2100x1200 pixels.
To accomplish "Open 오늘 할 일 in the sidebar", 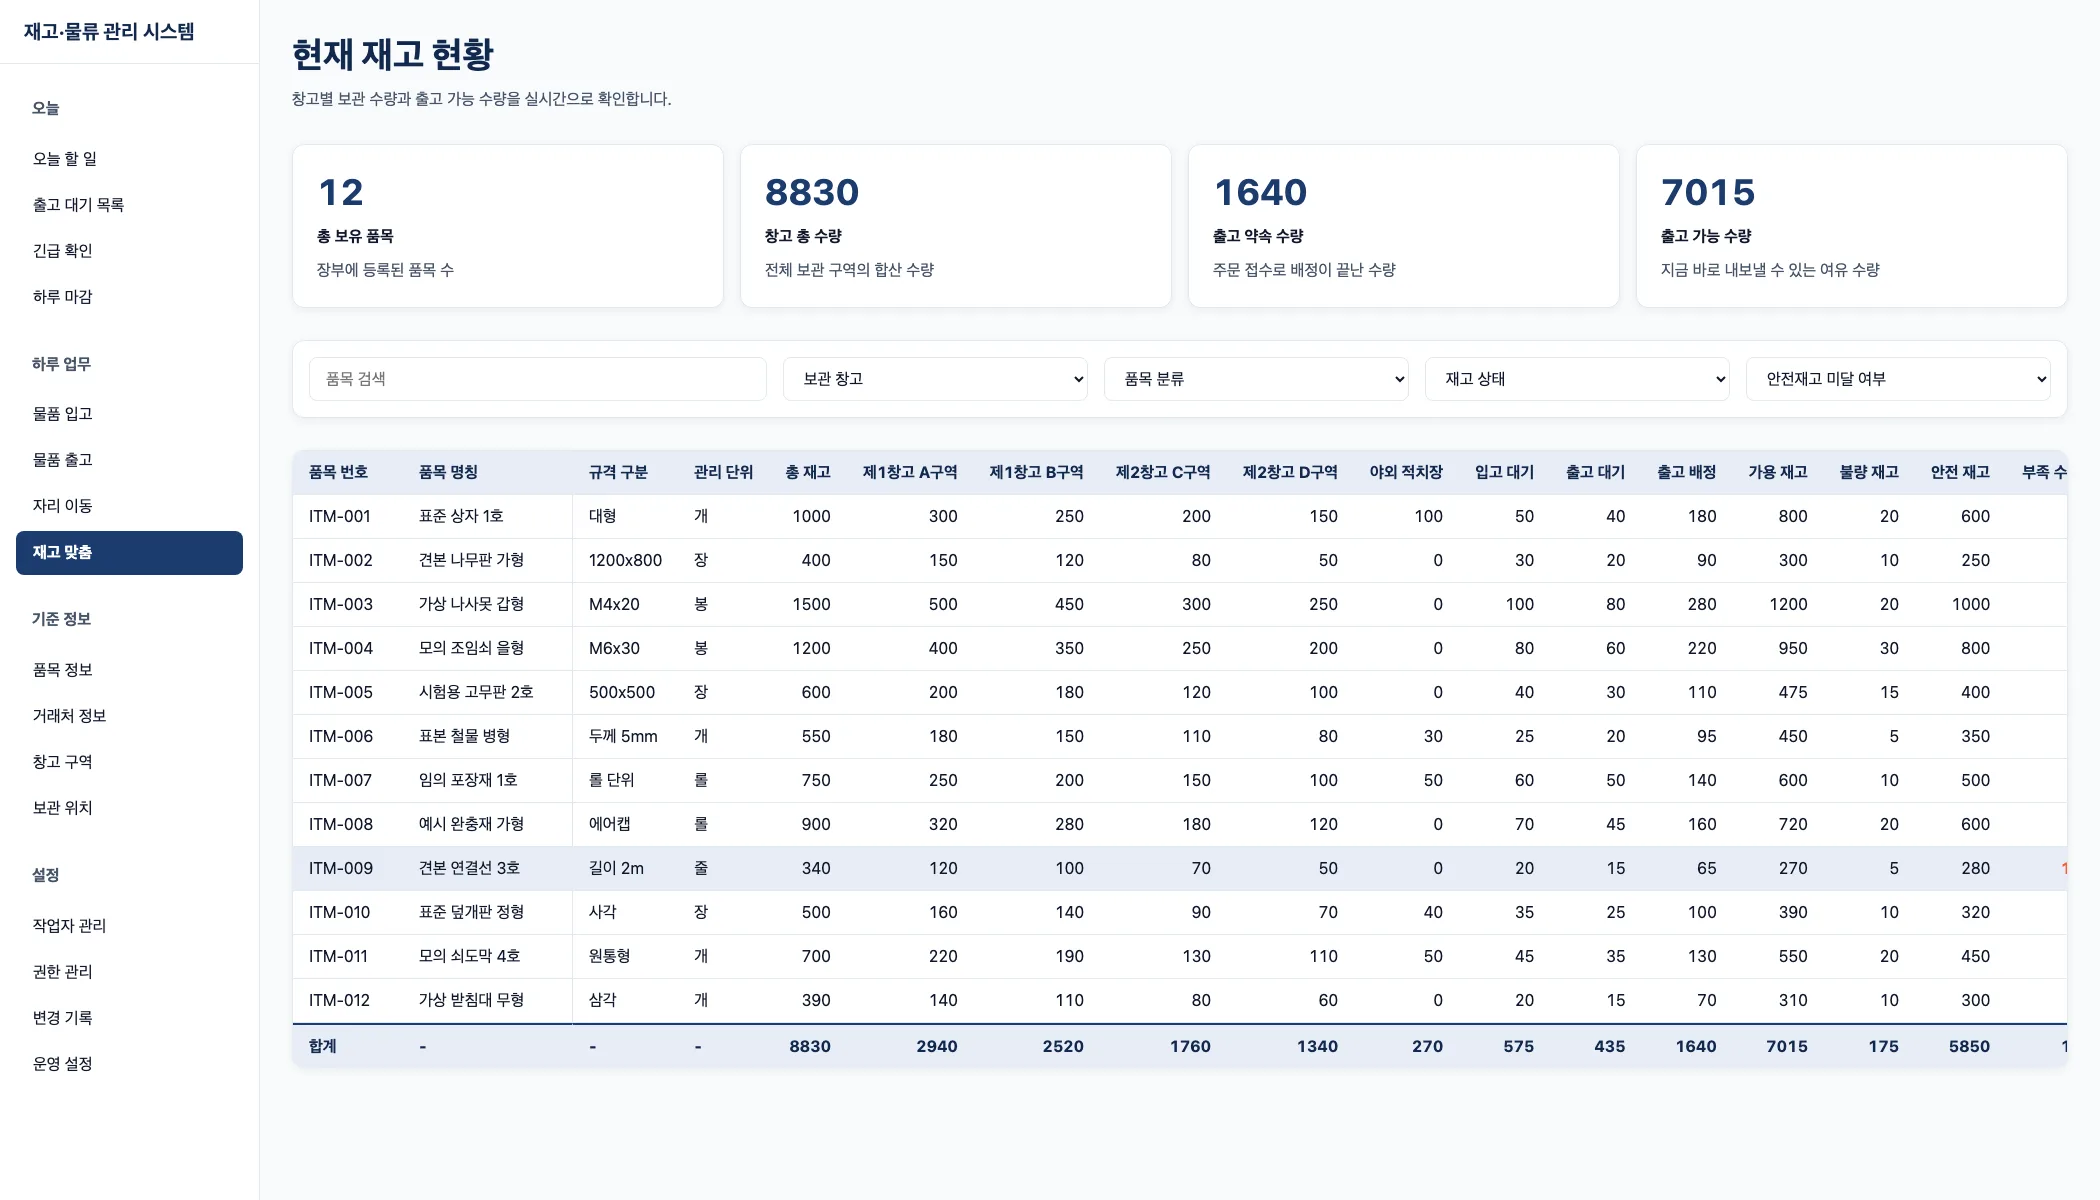I will coord(129,159).
